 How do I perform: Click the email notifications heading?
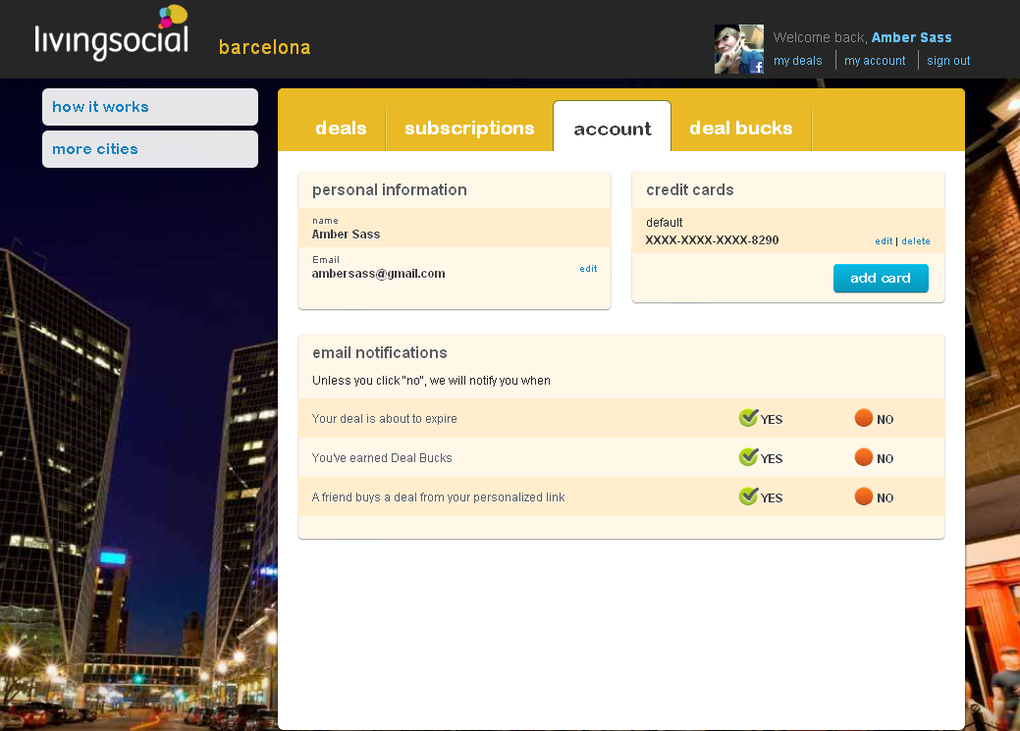click(x=380, y=352)
